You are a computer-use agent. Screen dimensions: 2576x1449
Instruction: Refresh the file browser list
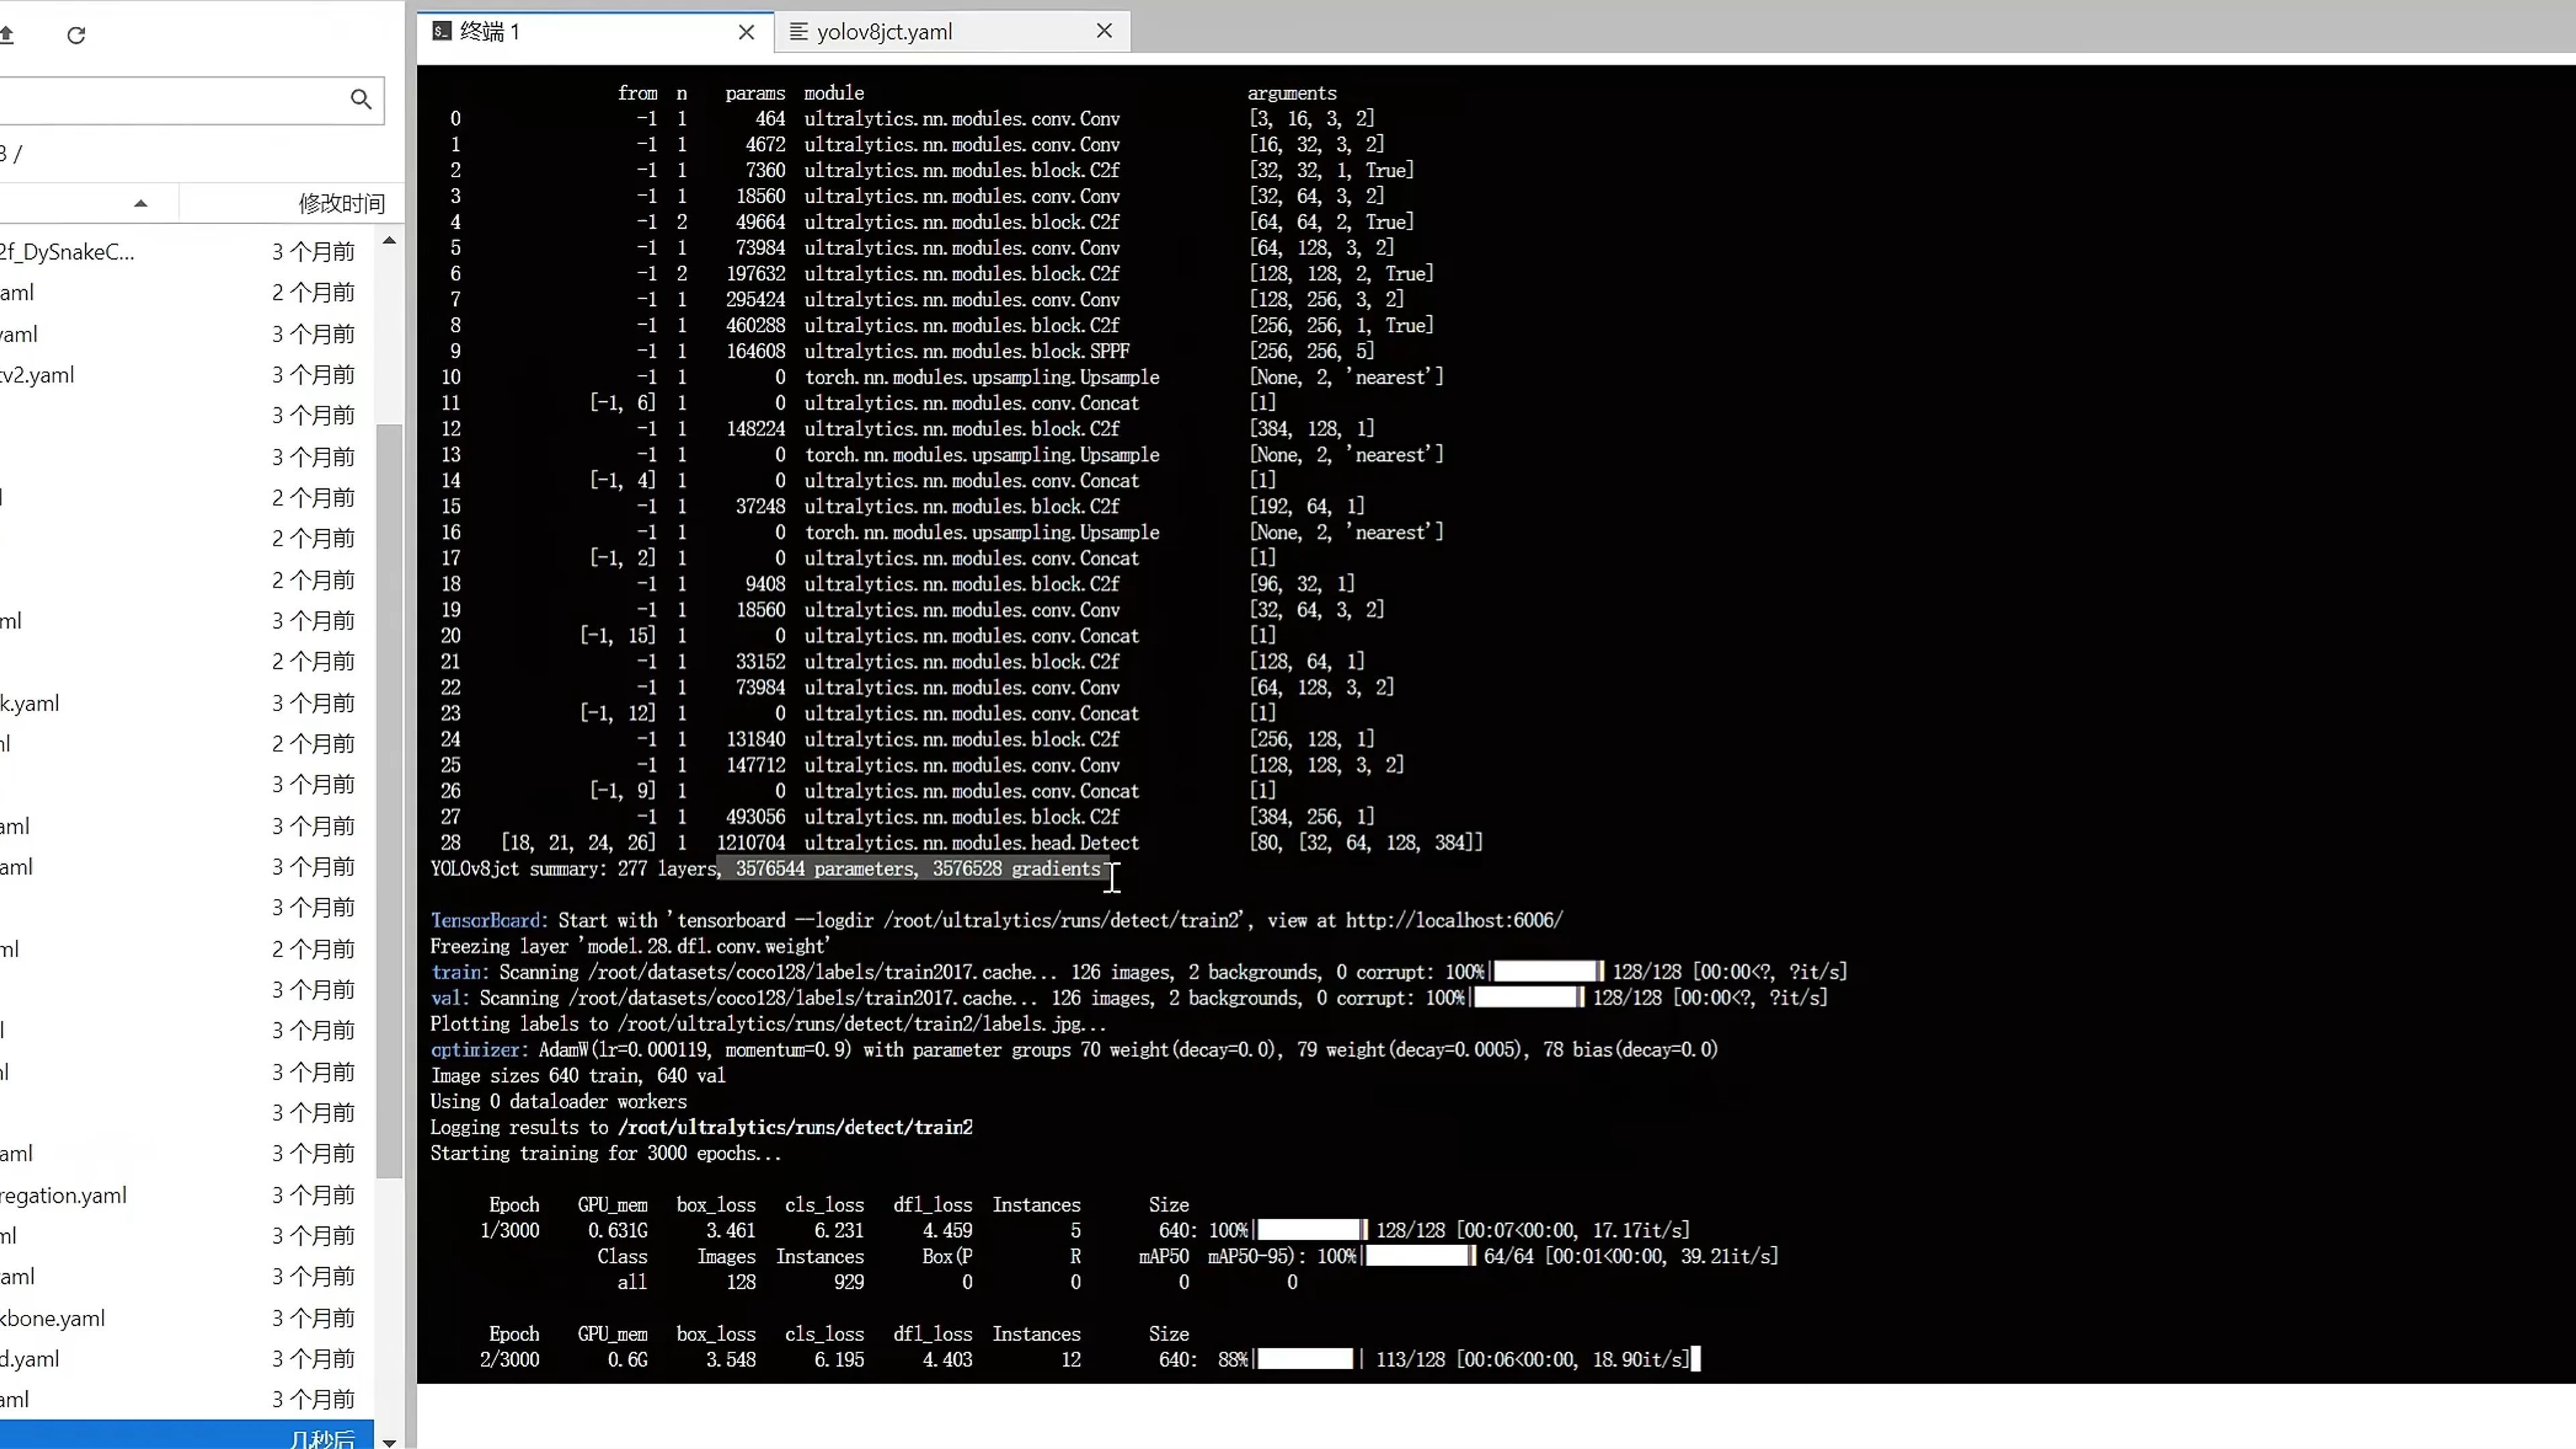[76, 35]
